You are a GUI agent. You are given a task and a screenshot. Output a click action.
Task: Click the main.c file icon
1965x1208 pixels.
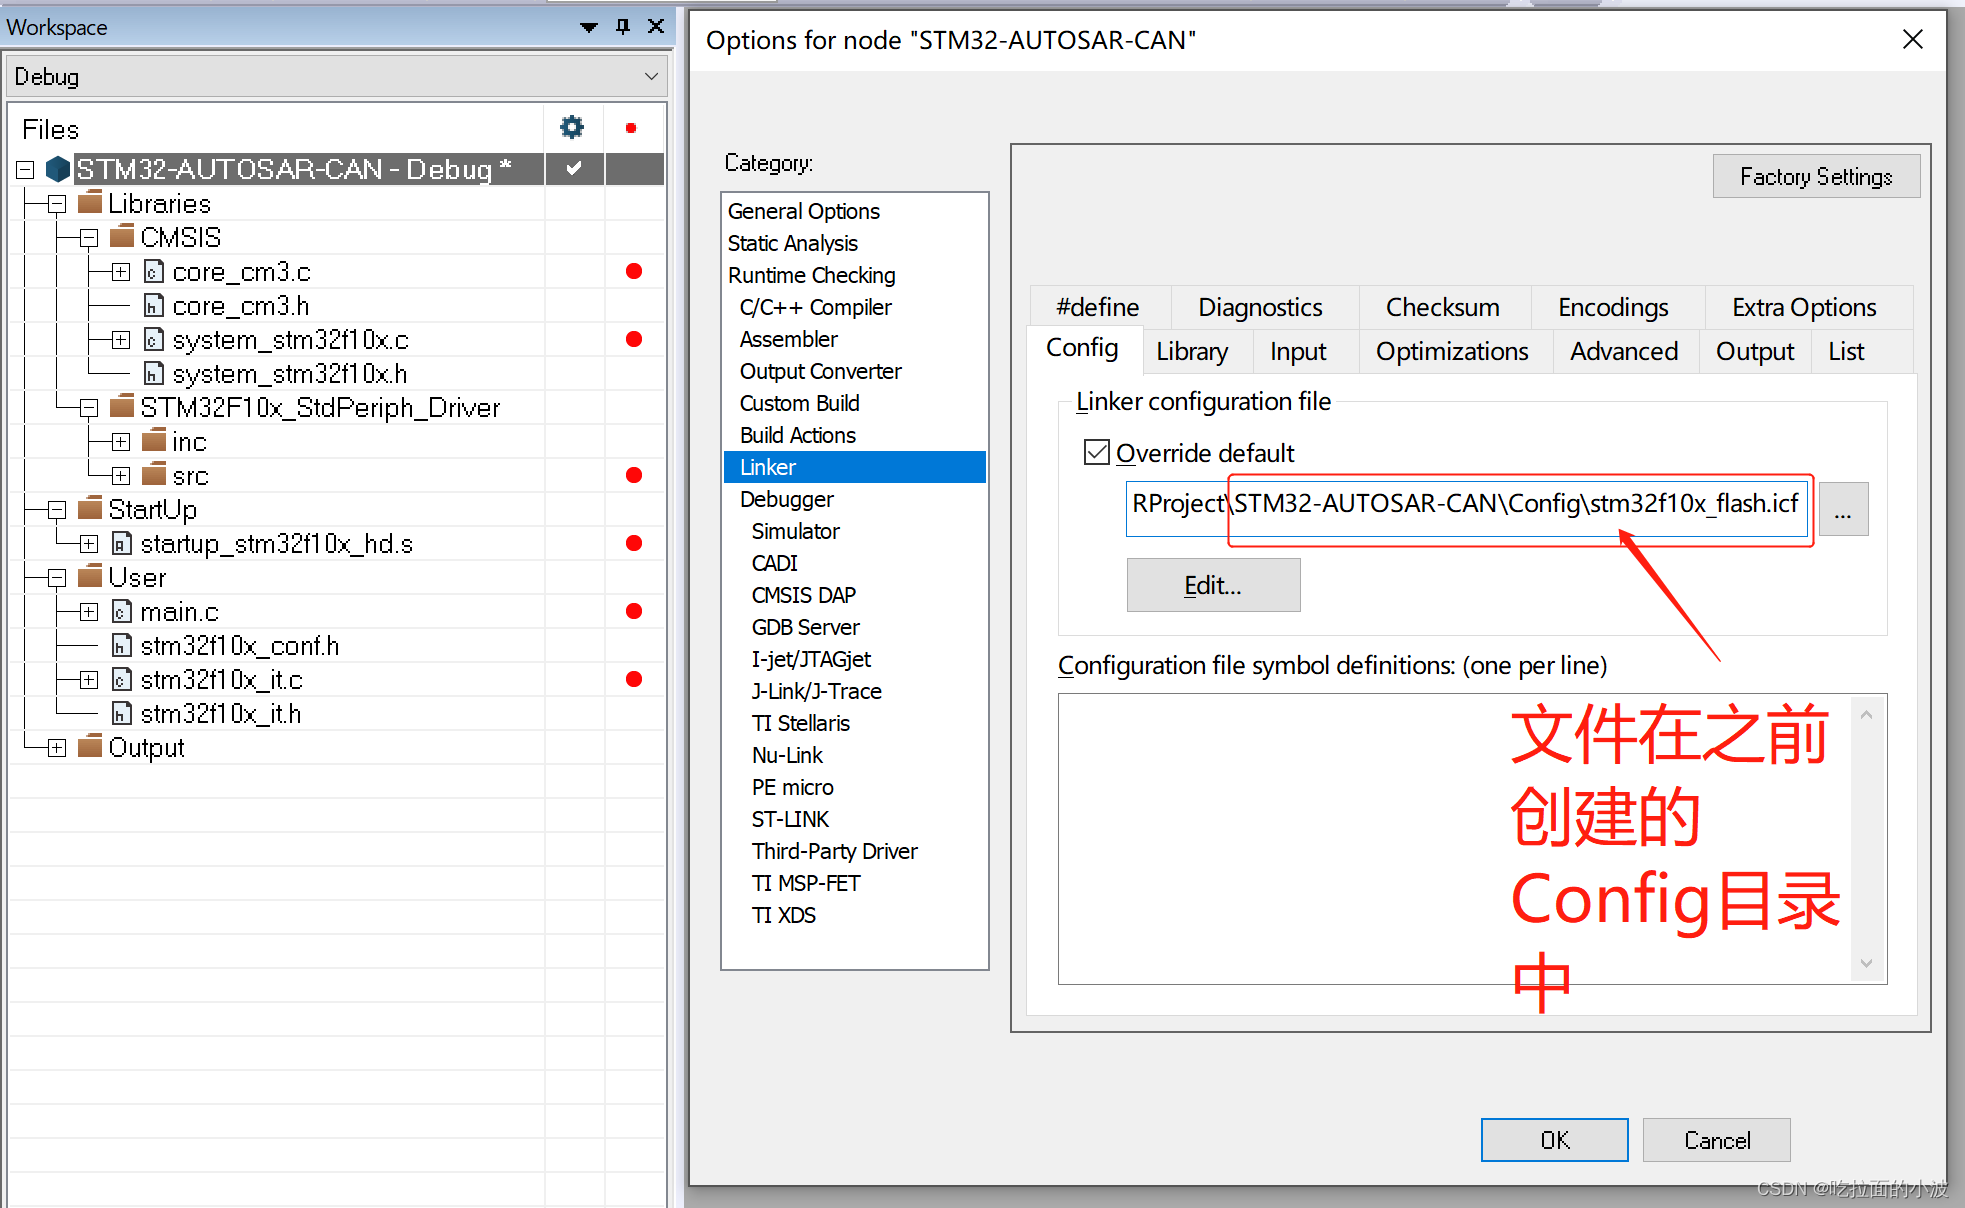(122, 612)
